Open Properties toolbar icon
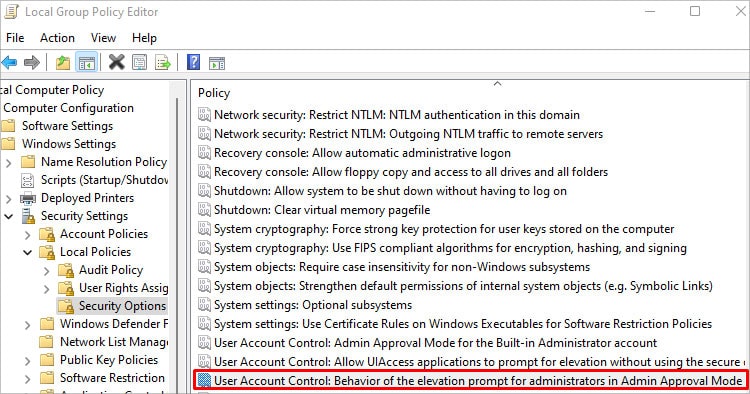This screenshot has width=750, height=394. click(140, 63)
